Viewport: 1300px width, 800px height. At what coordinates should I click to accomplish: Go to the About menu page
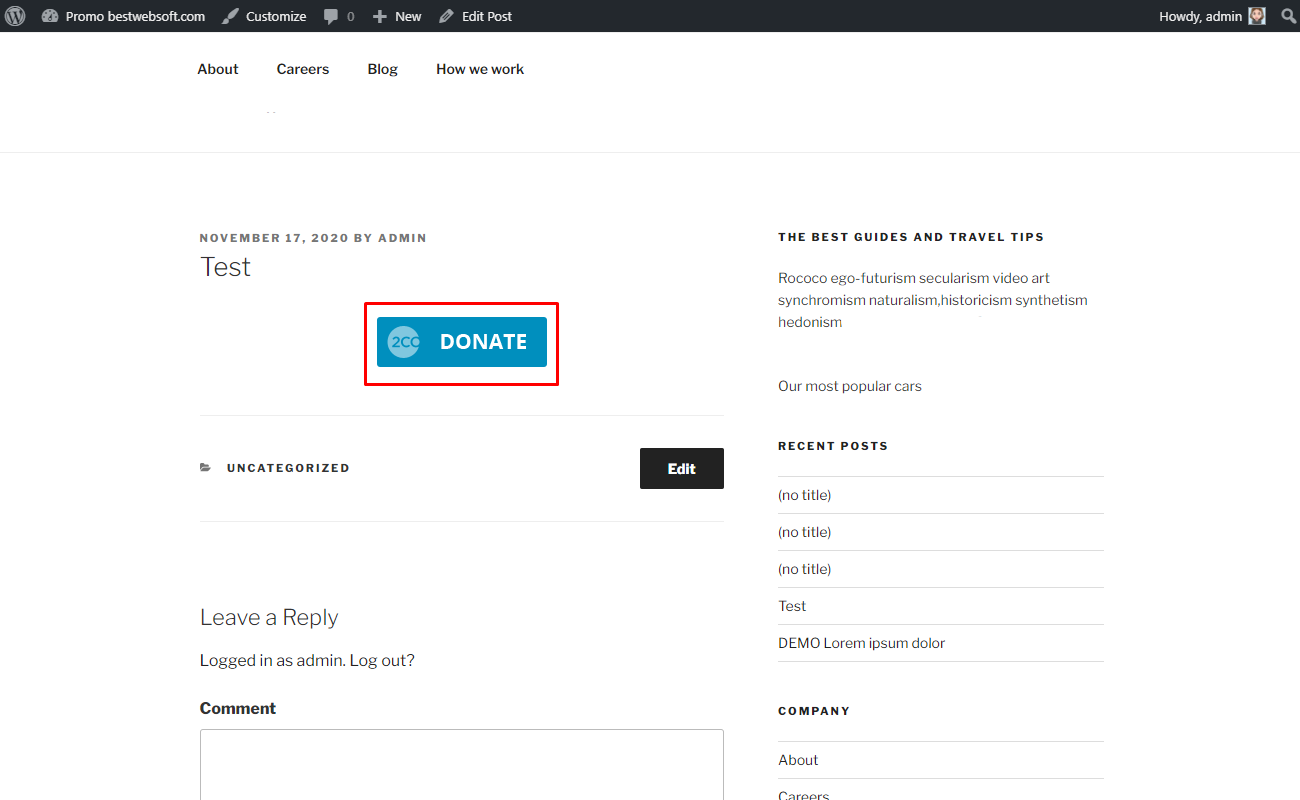[218, 69]
